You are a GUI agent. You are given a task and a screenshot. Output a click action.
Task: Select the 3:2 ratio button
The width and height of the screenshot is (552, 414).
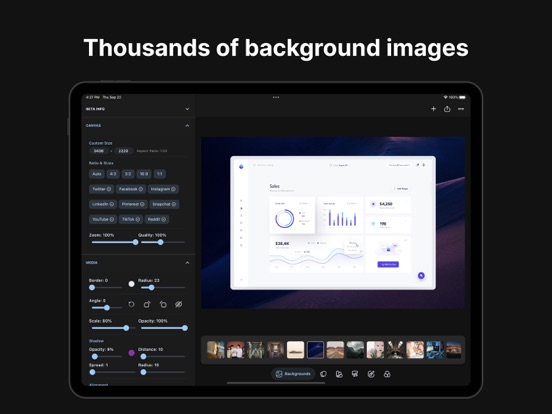[x=128, y=174]
